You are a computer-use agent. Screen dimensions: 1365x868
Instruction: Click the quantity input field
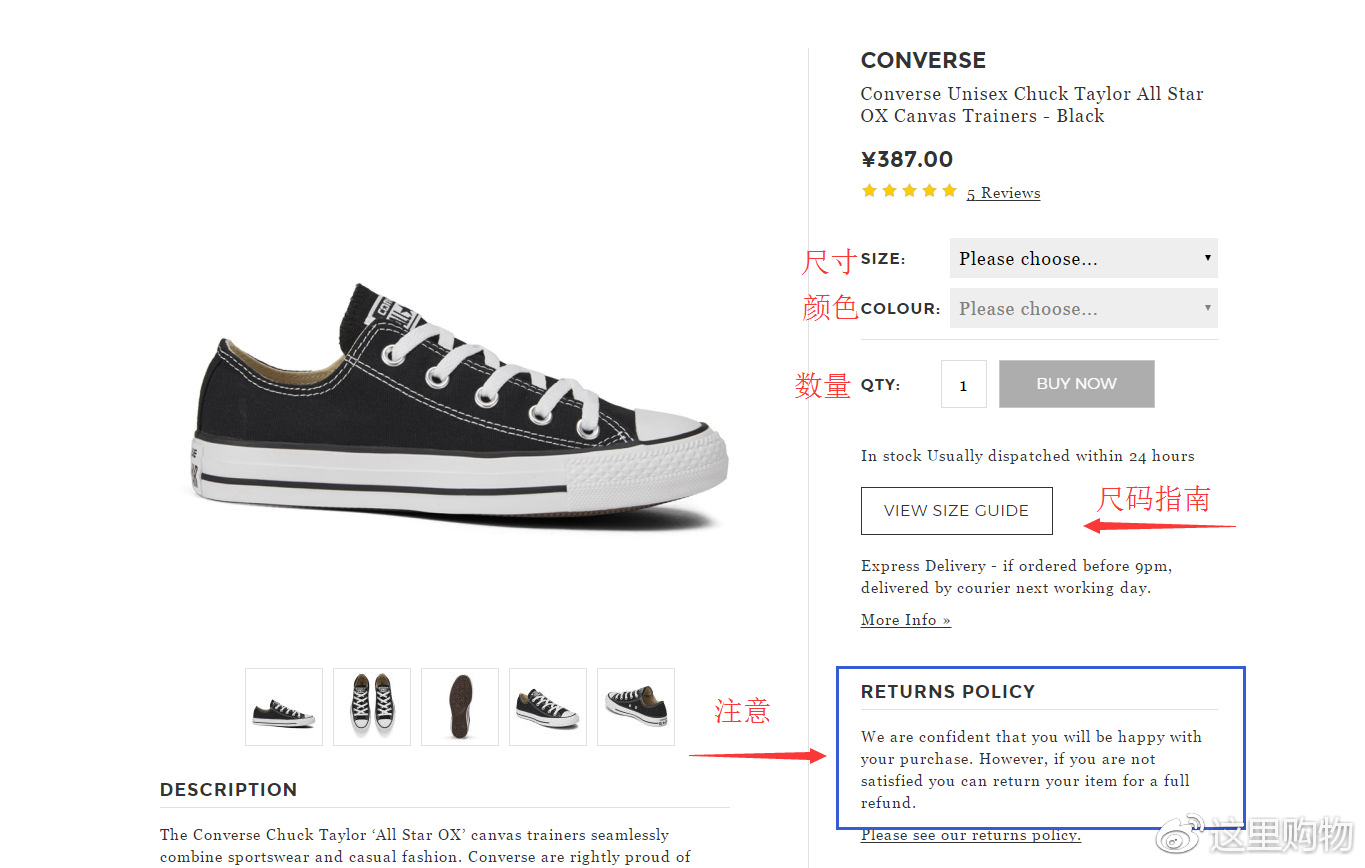(x=963, y=385)
